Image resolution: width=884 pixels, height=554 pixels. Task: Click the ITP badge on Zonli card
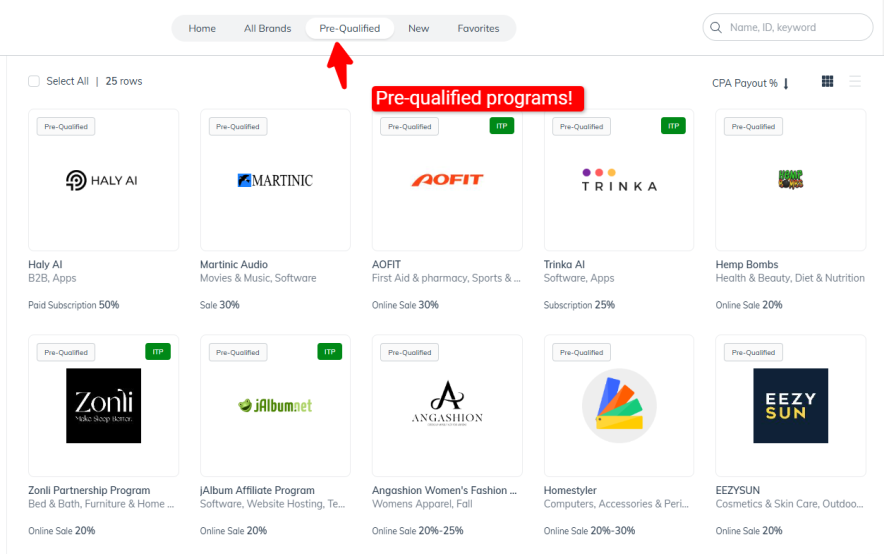[158, 352]
